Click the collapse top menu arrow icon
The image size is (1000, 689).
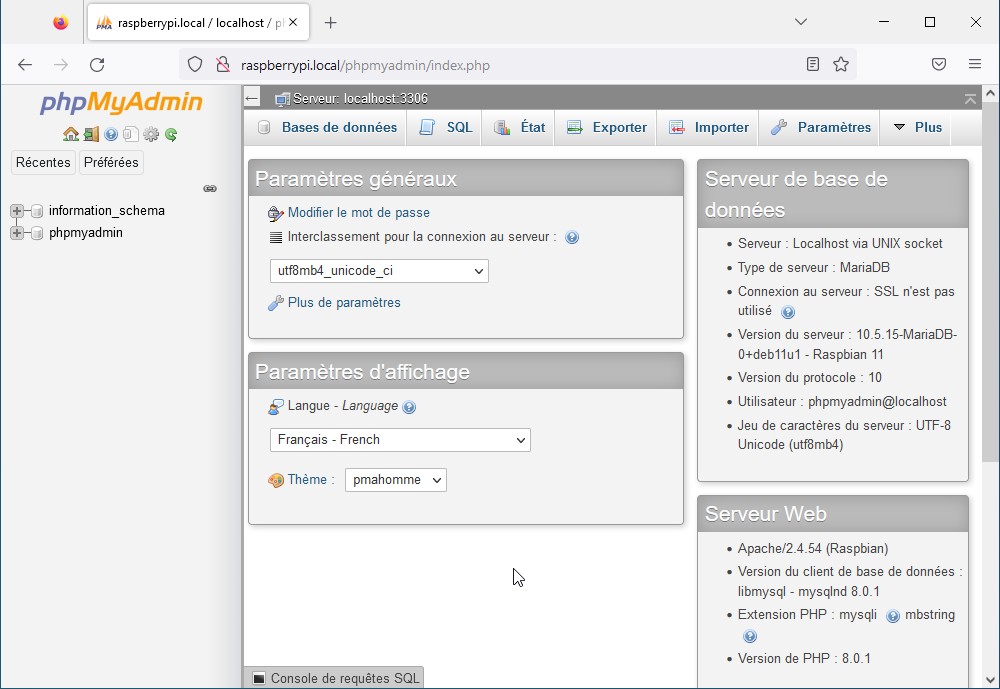click(x=970, y=99)
